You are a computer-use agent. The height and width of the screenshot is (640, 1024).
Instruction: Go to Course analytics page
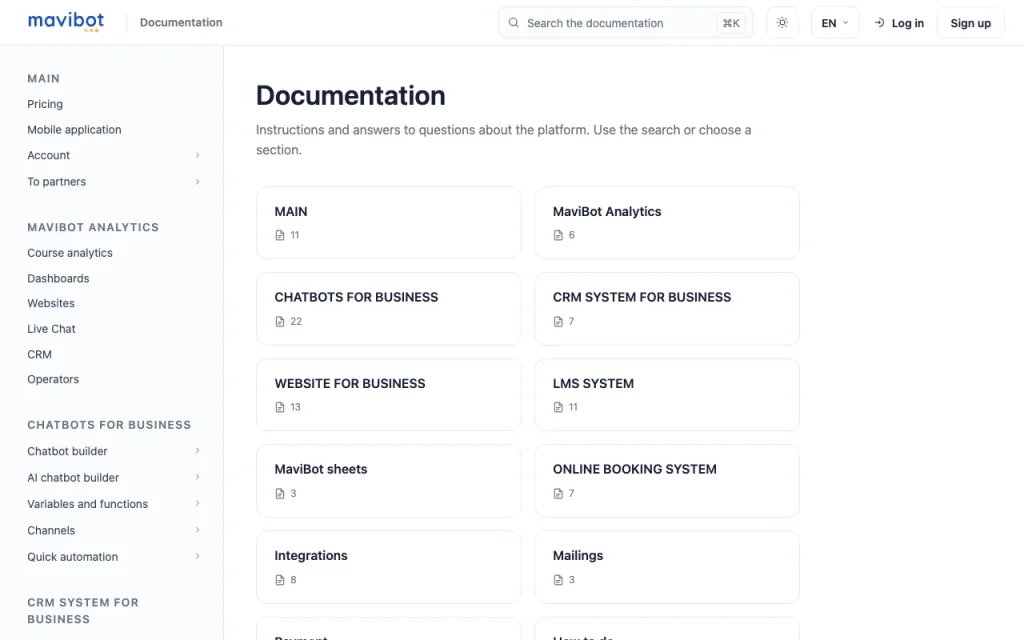point(70,253)
